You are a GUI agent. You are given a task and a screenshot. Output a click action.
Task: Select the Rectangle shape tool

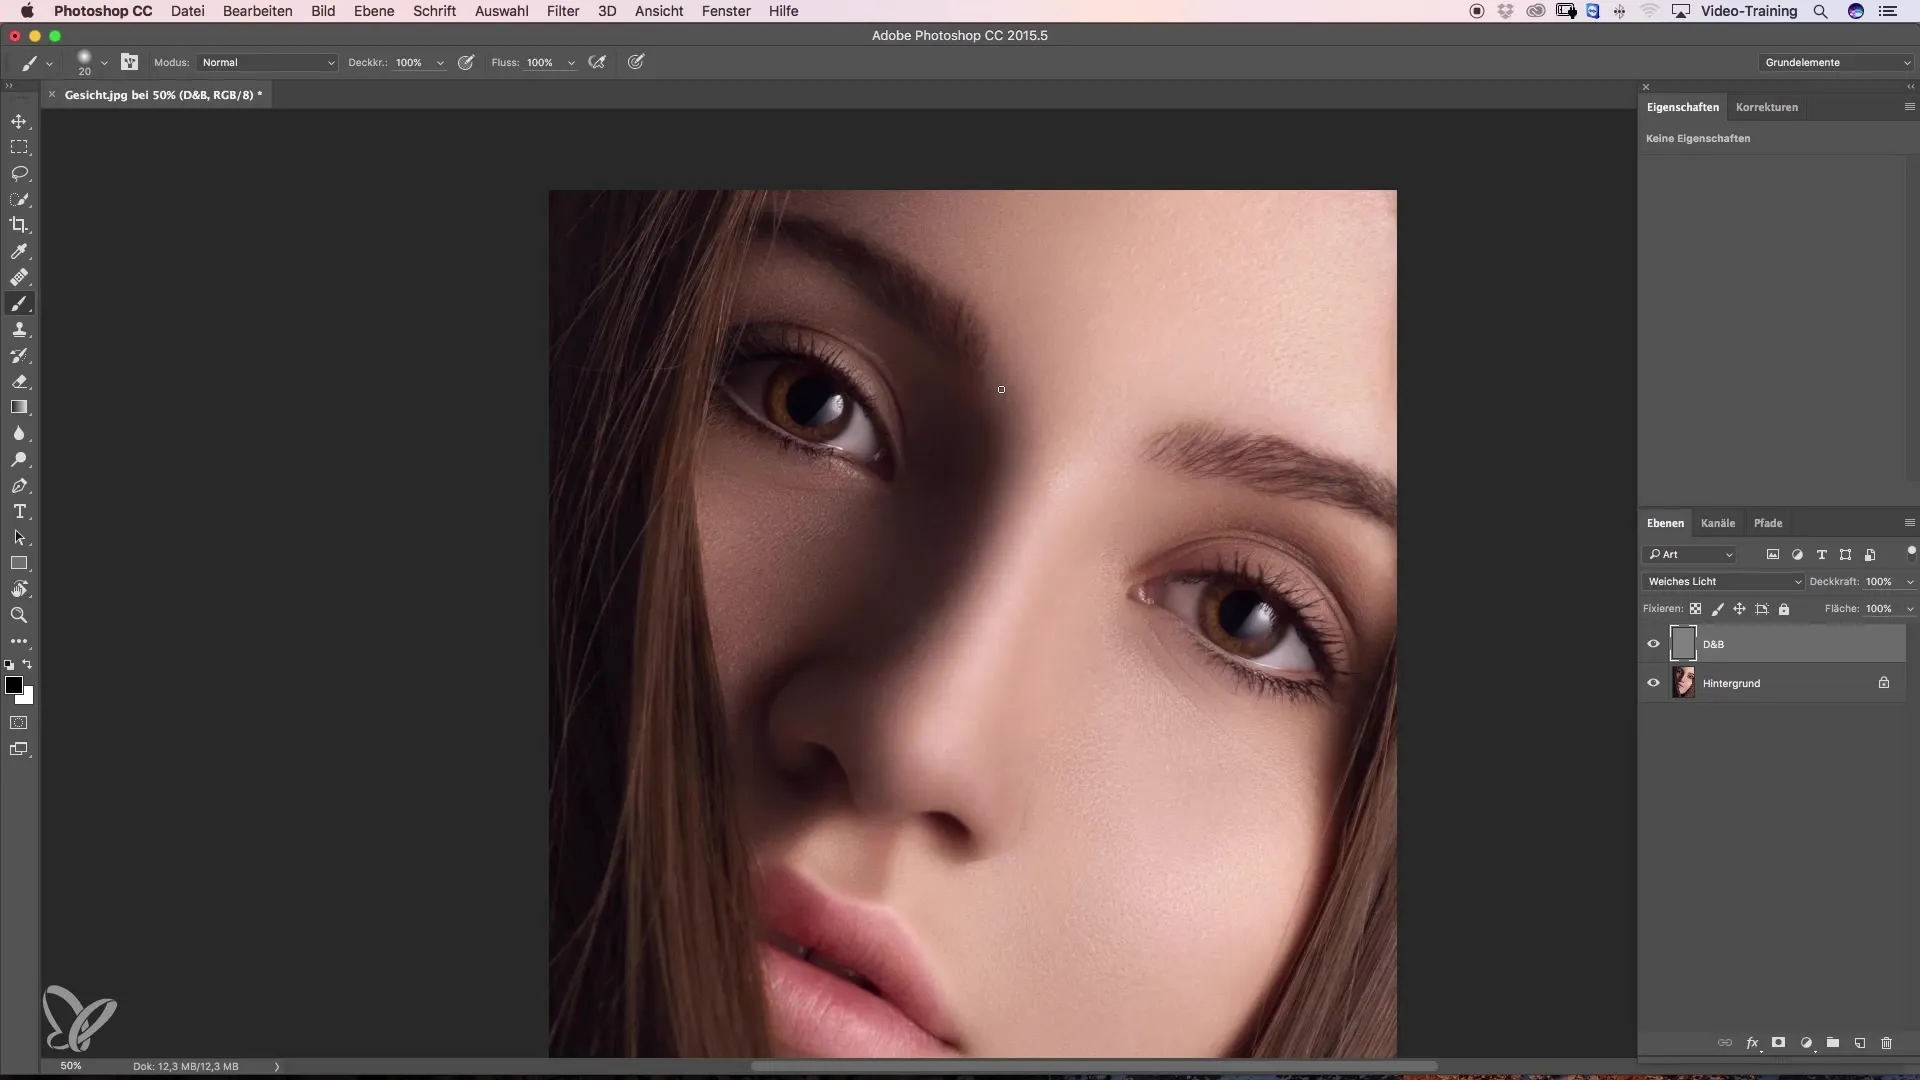pyautogui.click(x=19, y=563)
